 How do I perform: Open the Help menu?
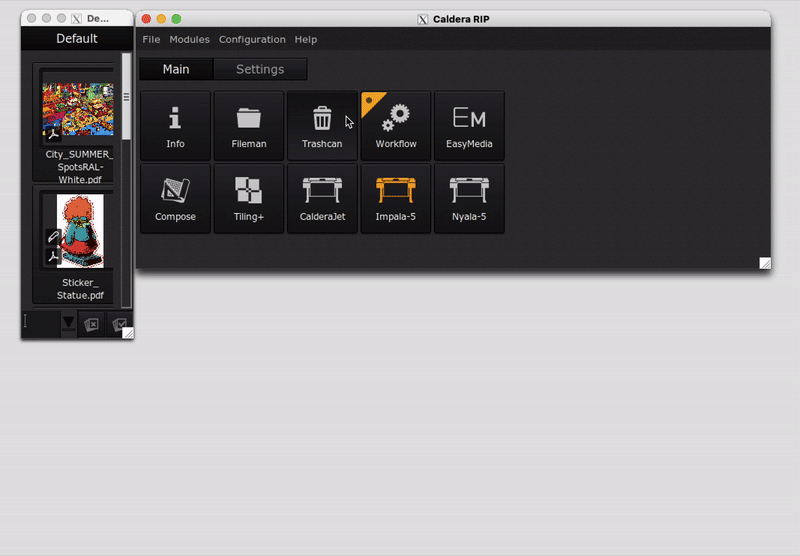pos(306,40)
